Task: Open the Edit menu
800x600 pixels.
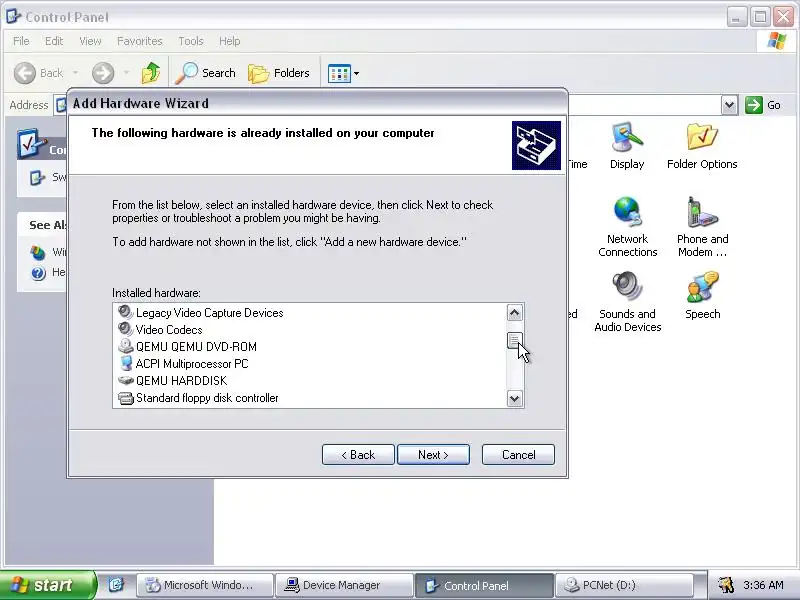Action: (54, 41)
